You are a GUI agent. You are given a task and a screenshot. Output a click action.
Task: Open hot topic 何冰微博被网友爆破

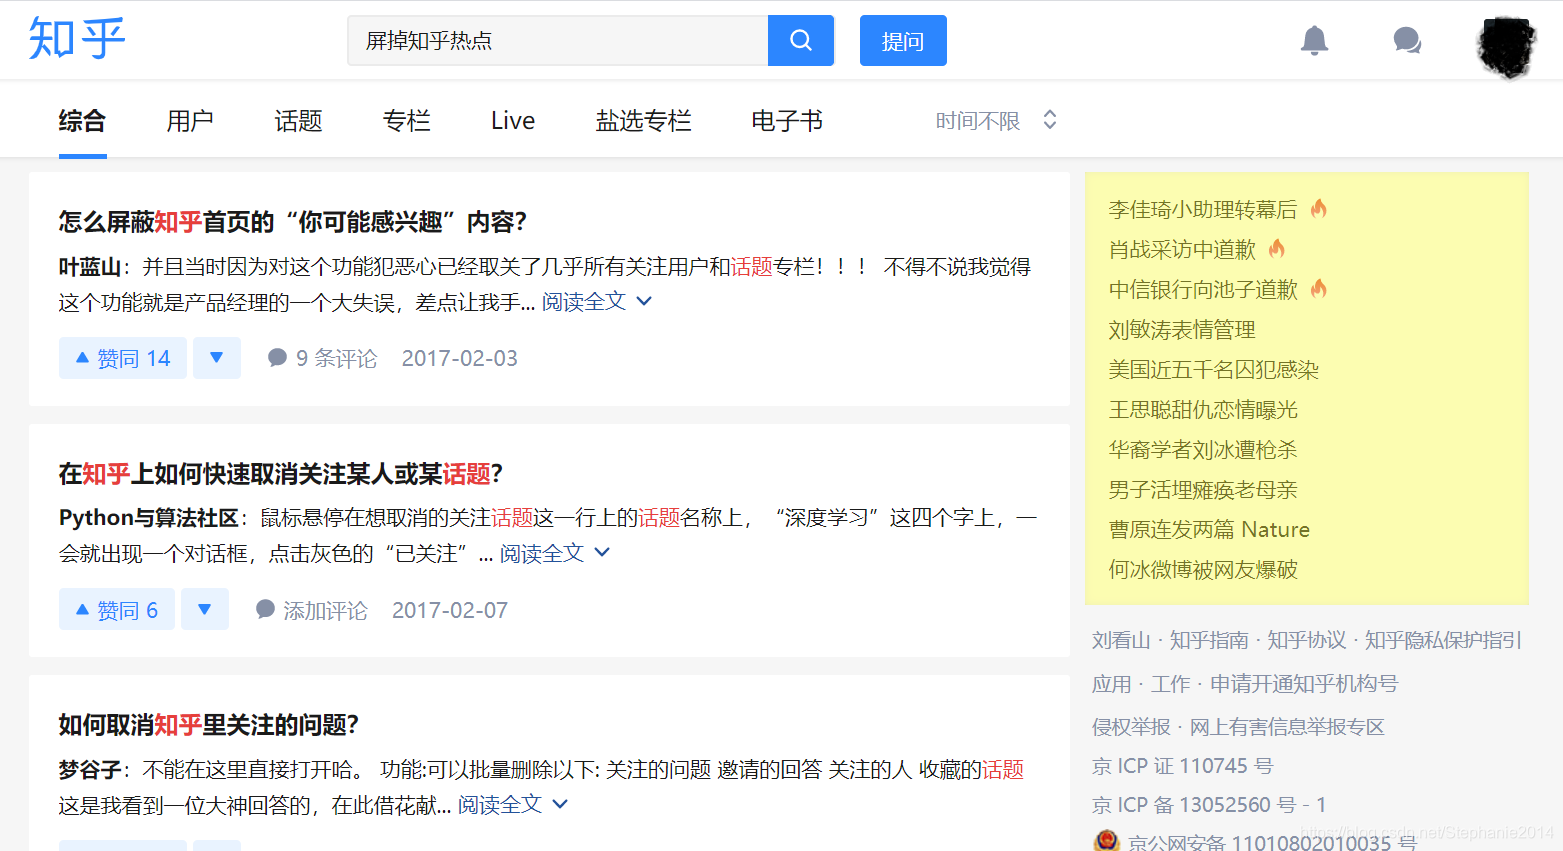pyautogui.click(x=1203, y=569)
